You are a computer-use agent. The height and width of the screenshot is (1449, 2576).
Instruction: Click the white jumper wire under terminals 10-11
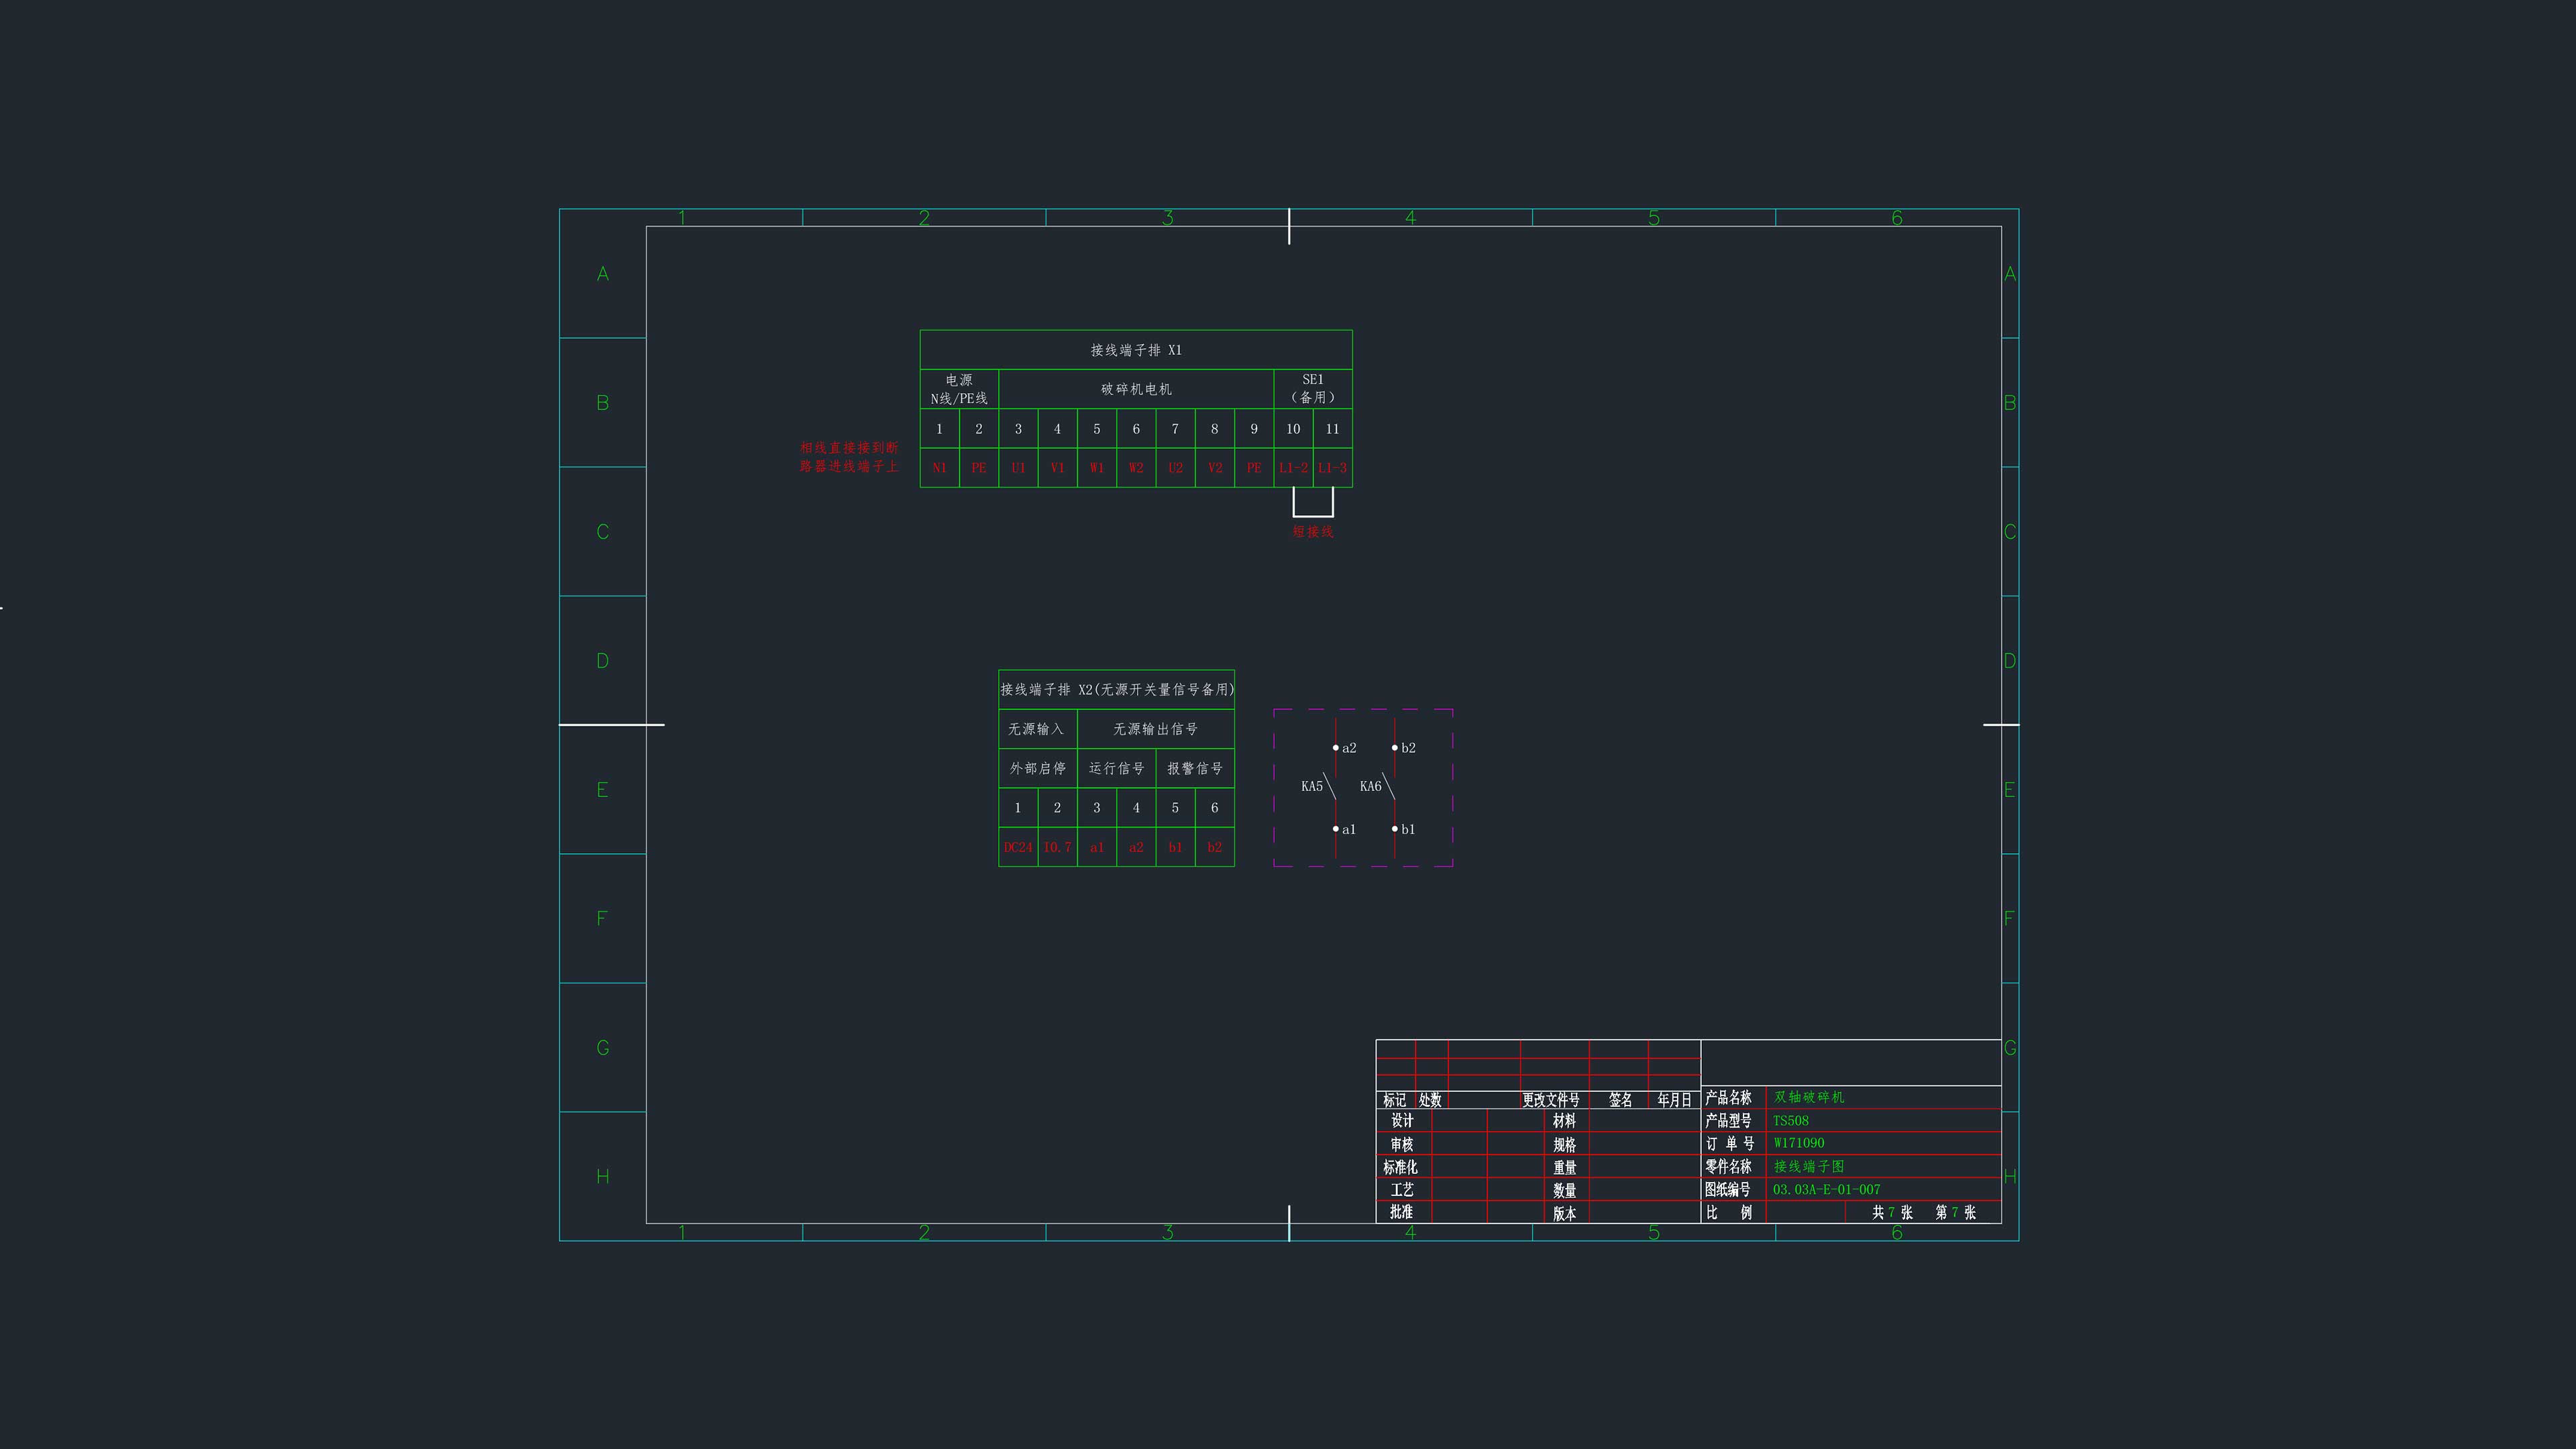coord(1313,516)
